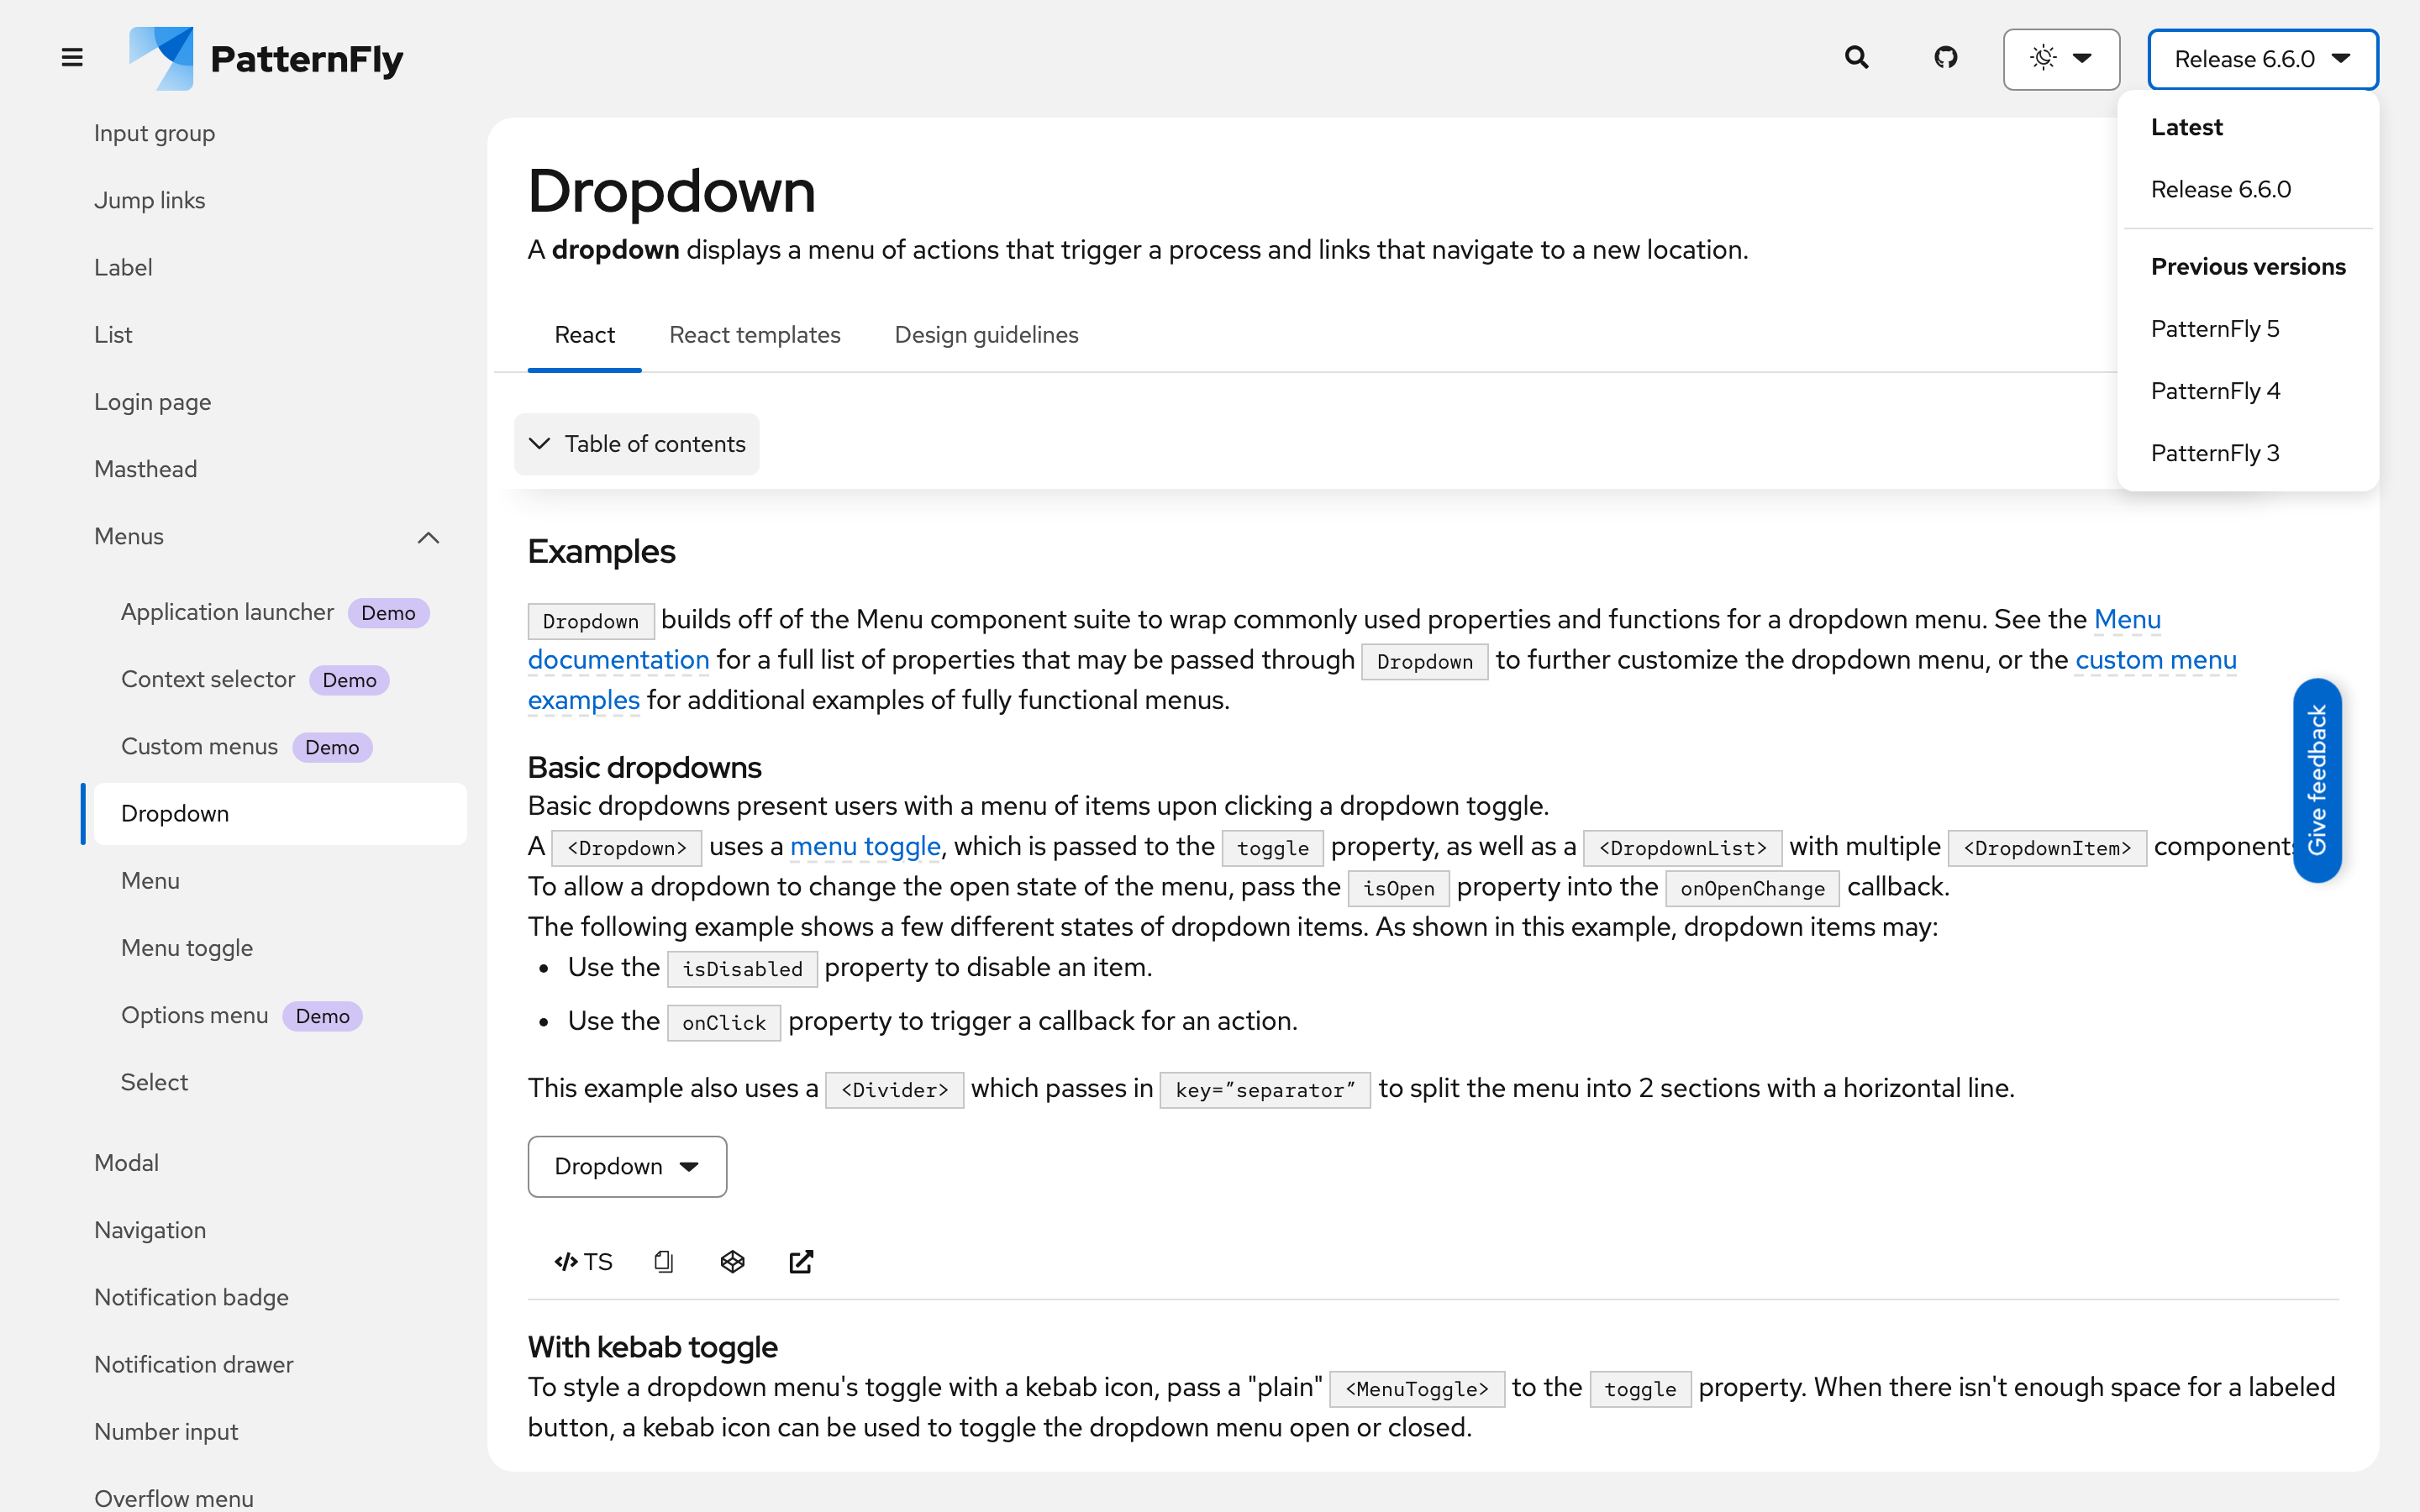The width and height of the screenshot is (2420, 1512).
Task: Click the PatternFly logo
Action: tap(266, 58)
